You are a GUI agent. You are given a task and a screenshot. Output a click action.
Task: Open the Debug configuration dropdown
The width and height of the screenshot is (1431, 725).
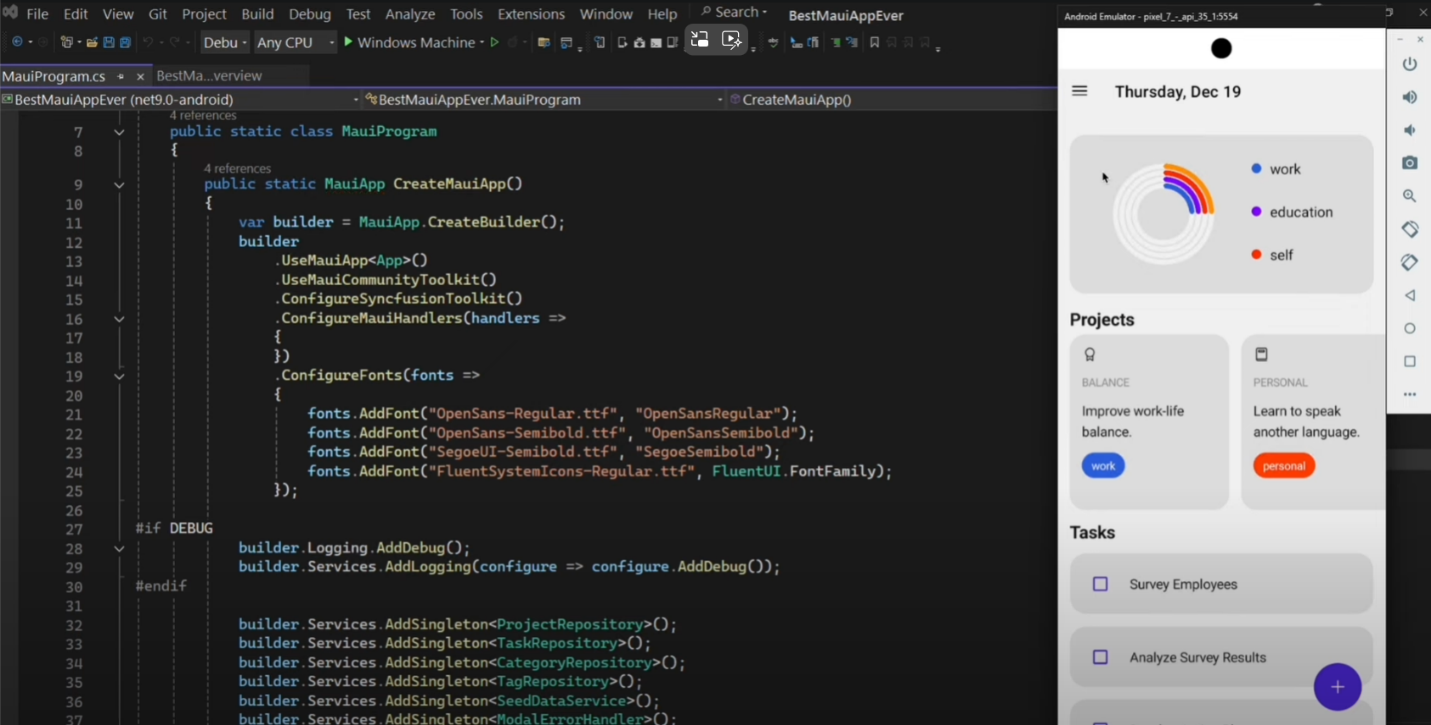[225, 42]
